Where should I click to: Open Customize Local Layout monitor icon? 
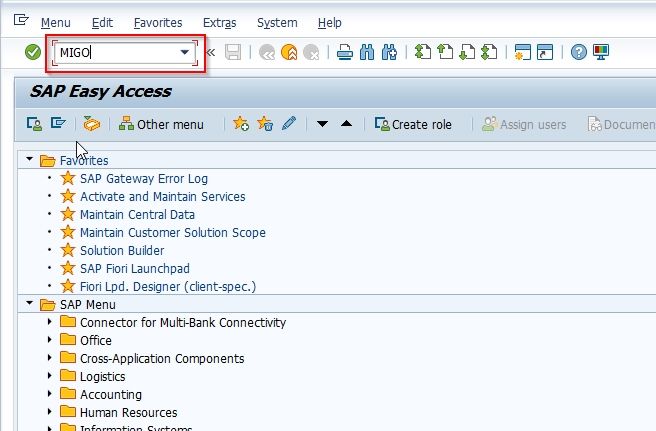pyautogui.click(x=601, y=52)
